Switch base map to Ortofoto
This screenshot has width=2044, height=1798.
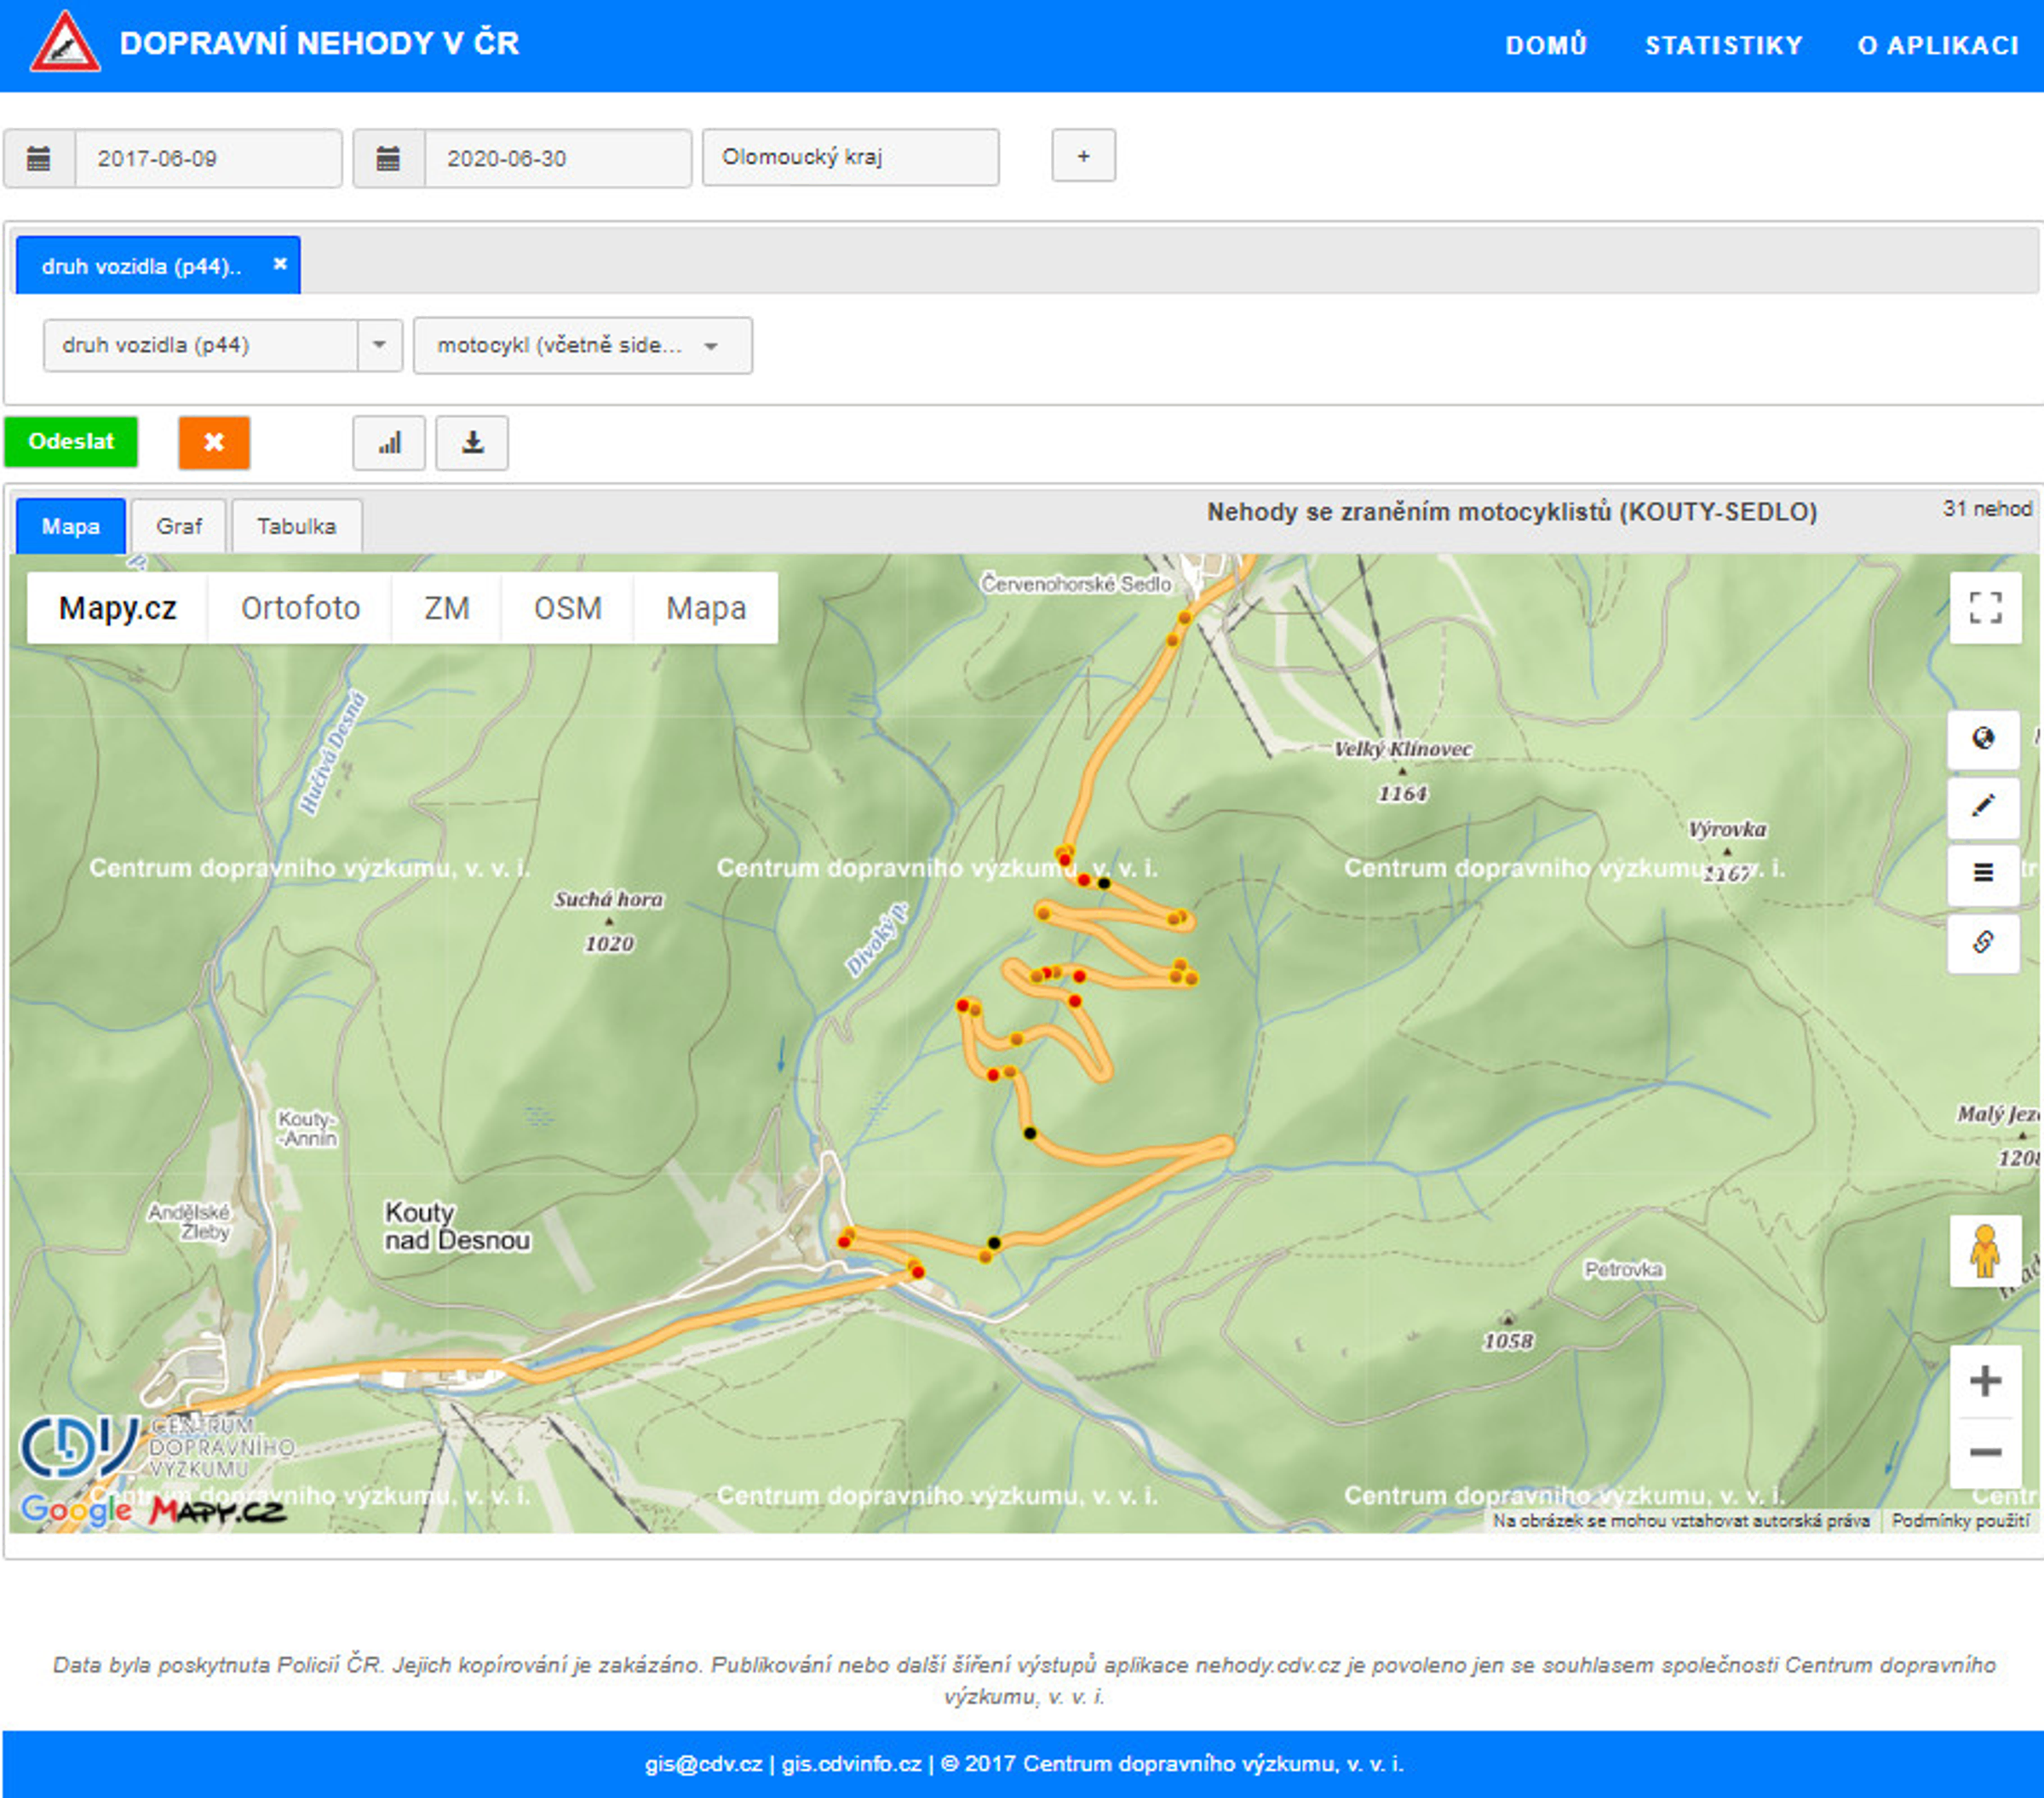click(x=300, y=608)
